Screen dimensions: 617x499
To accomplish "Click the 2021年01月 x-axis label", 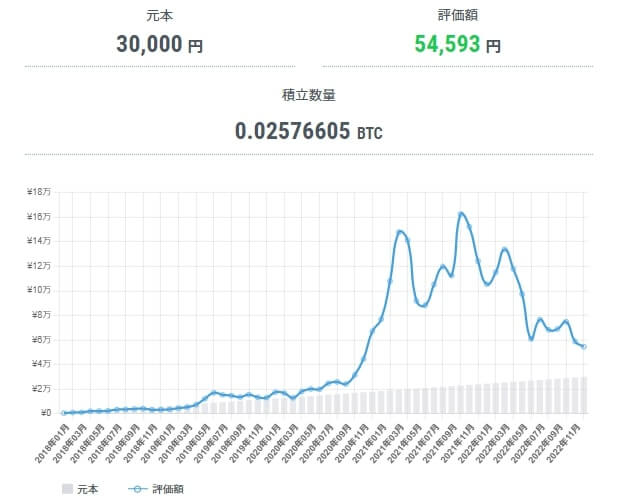I will click(369, 444).
